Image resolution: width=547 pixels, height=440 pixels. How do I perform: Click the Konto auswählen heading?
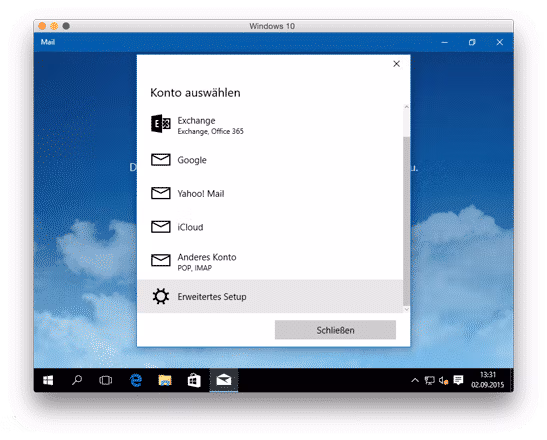tap(195, 93)
